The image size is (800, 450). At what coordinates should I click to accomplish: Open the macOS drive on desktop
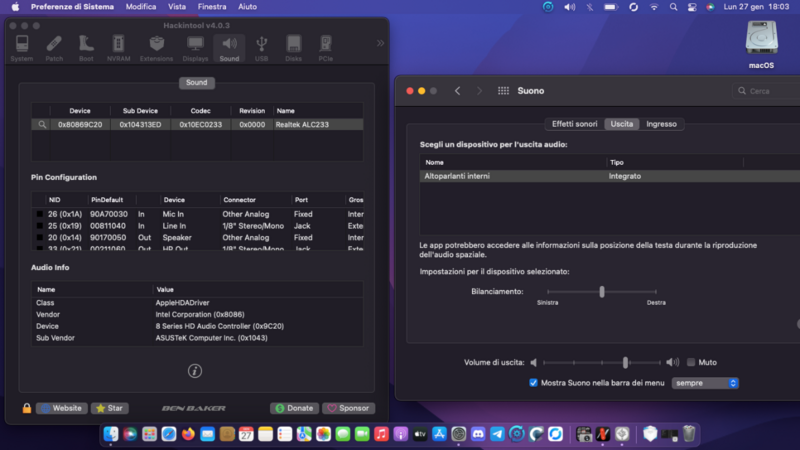pos(761,44)
